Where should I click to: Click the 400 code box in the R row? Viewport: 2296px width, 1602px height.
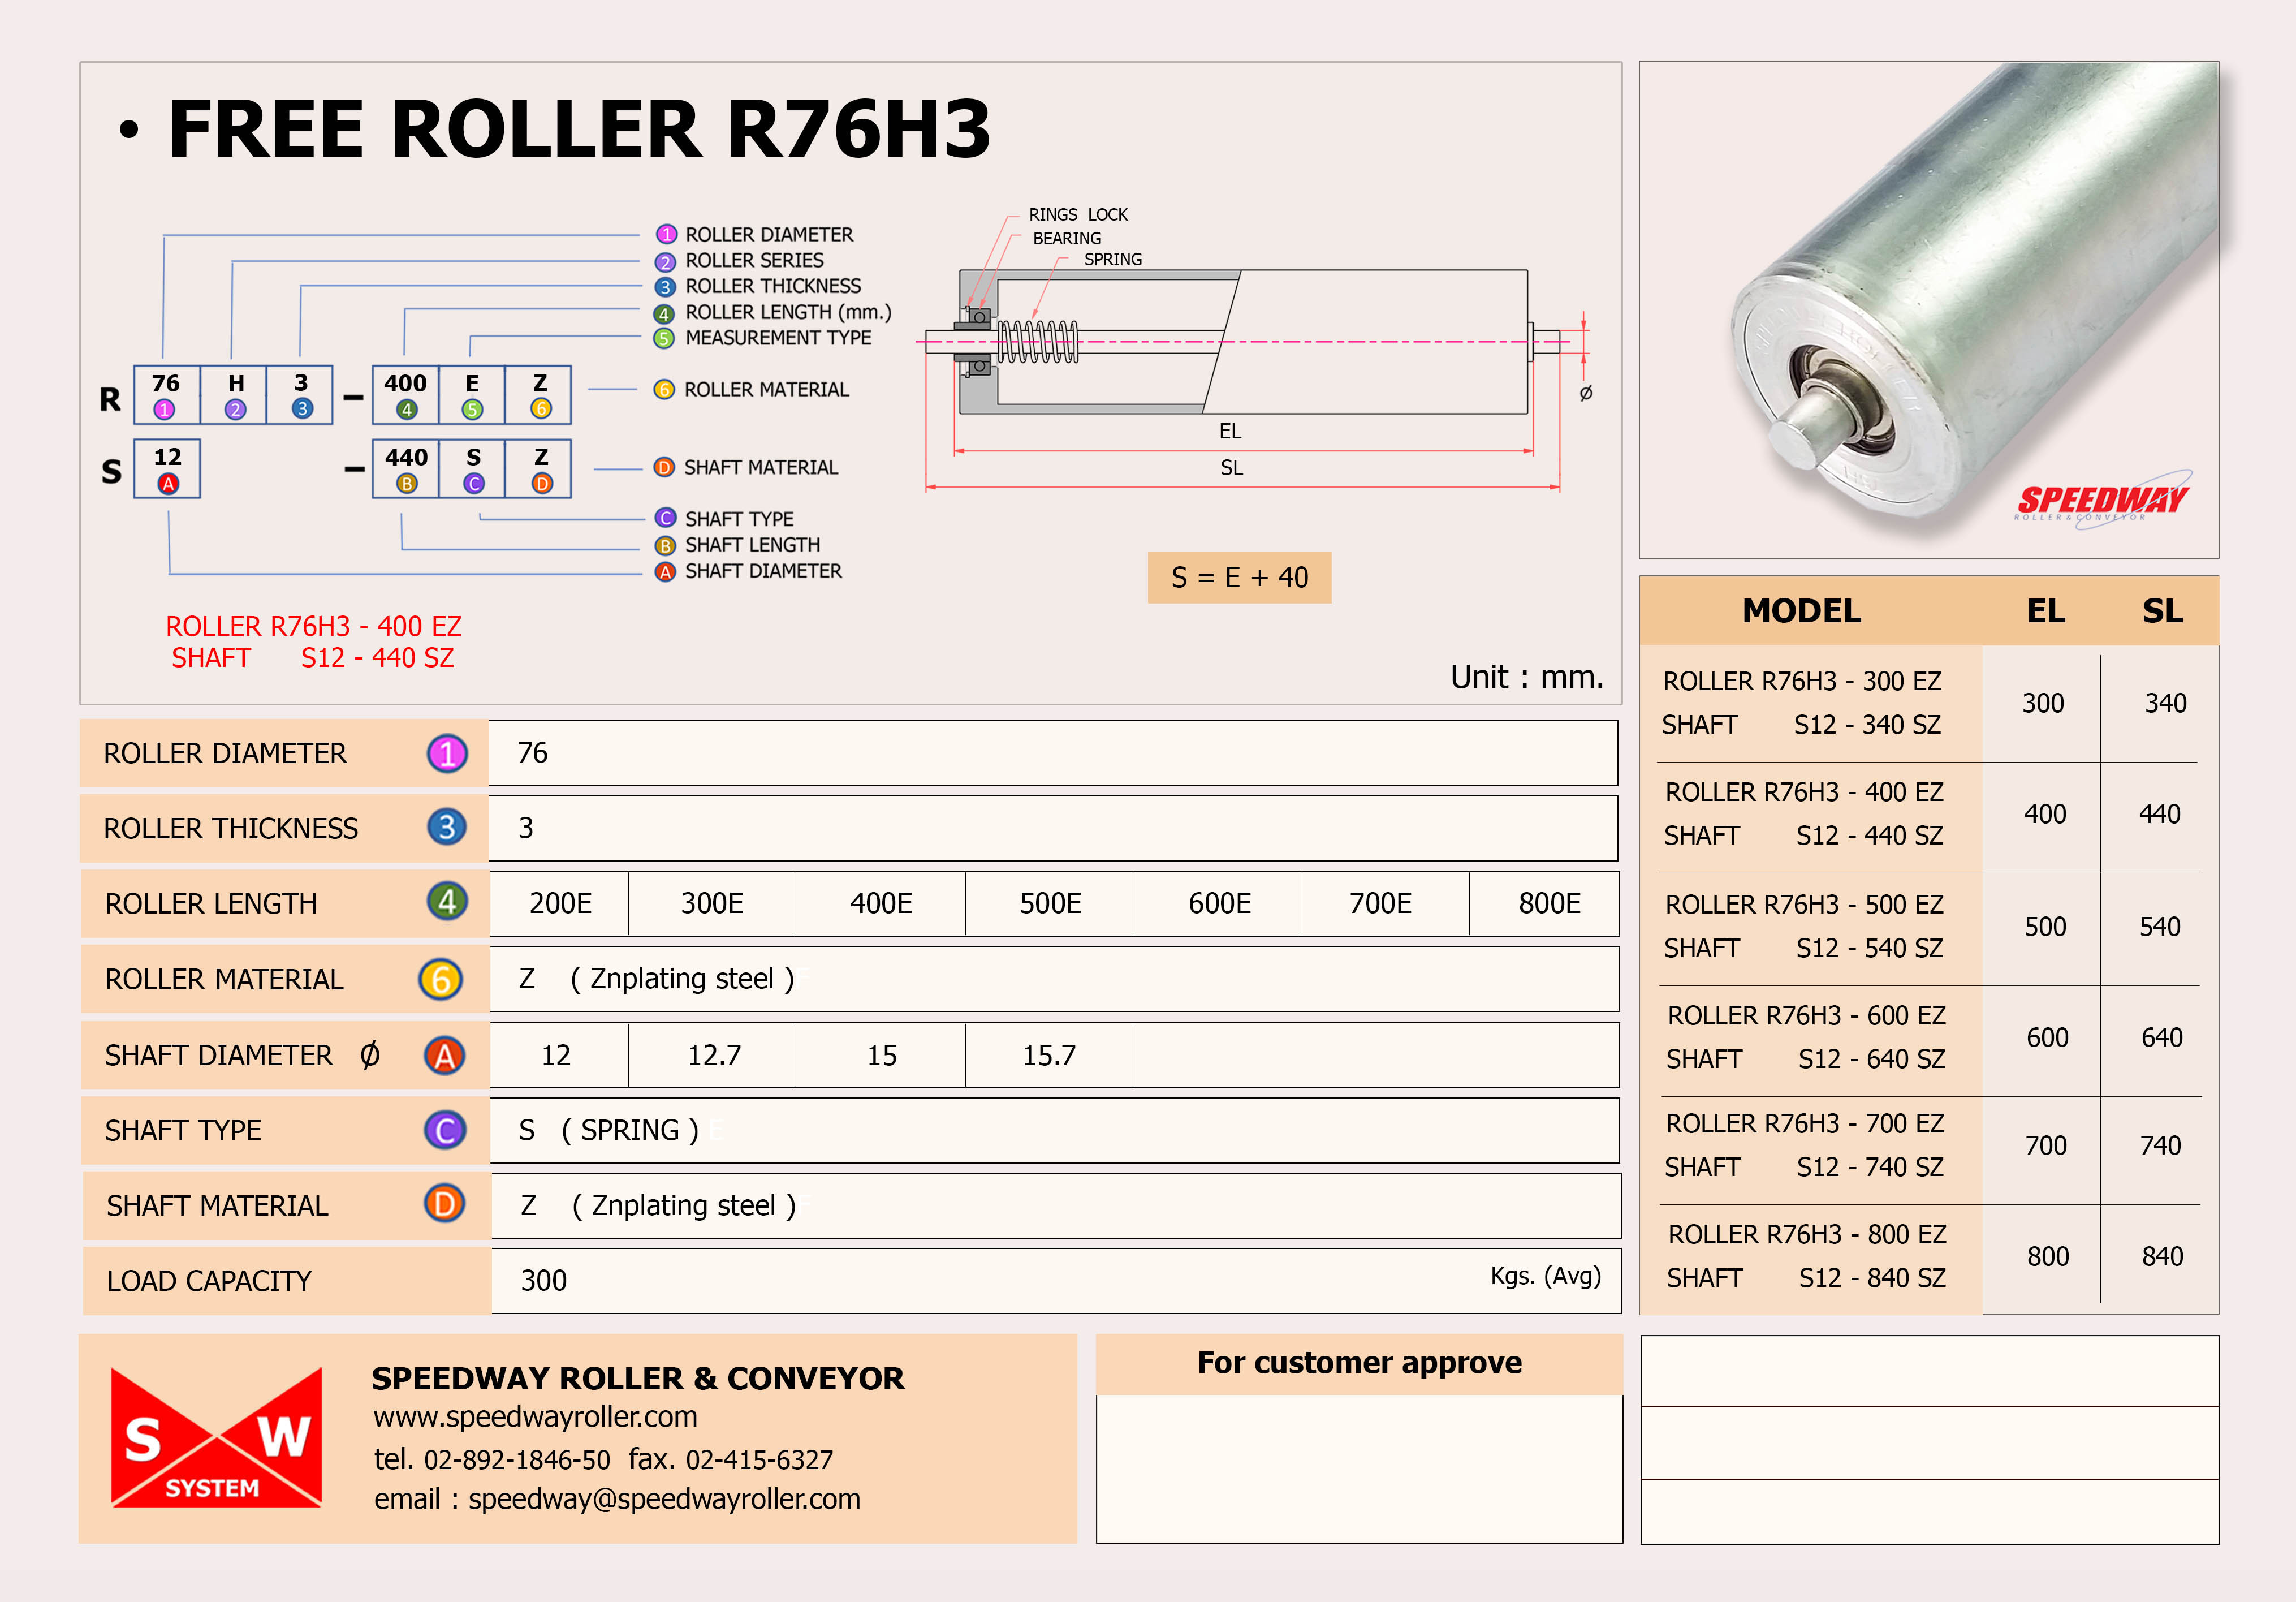click(x=406, y=395)
